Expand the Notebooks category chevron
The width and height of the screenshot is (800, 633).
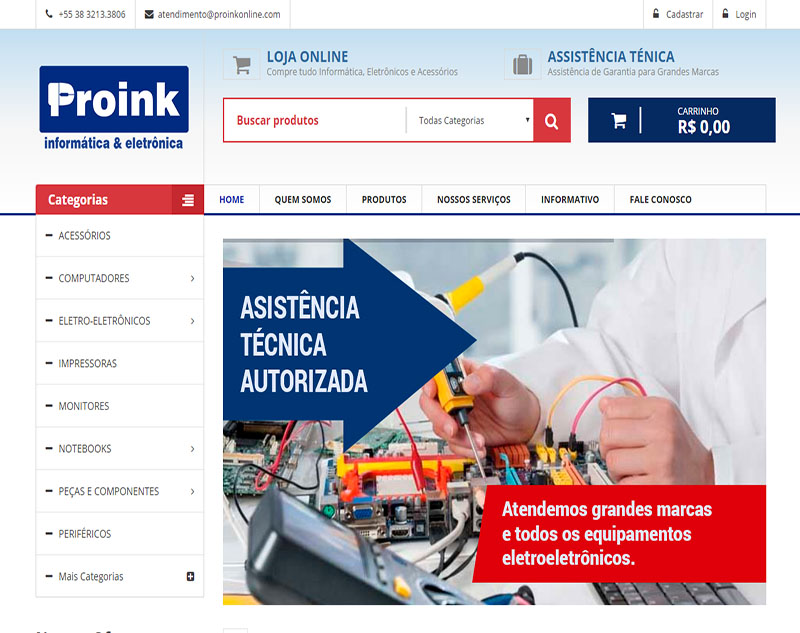click(192, 449)
